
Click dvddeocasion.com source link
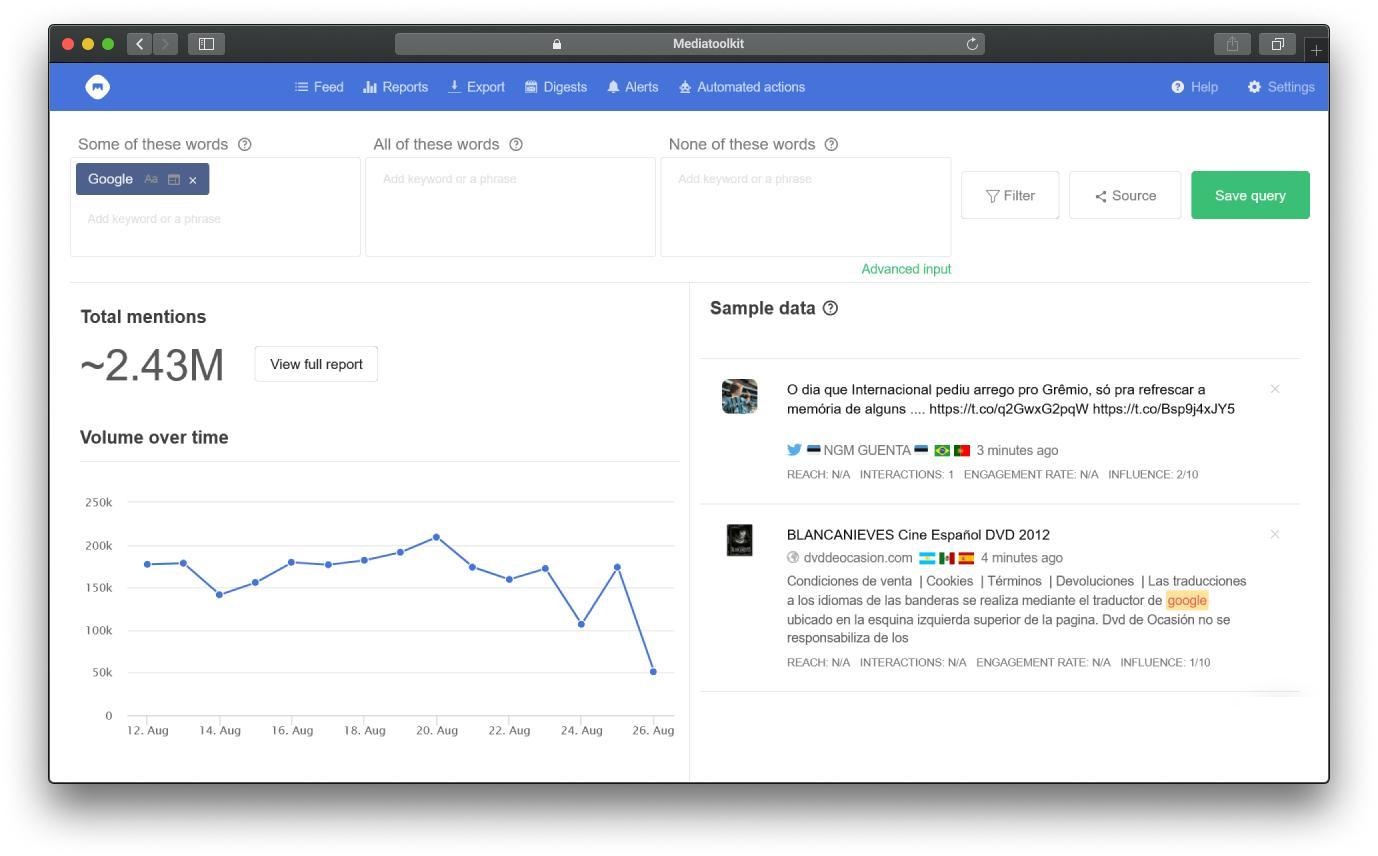pyautogui.click(x=858, y=558)
